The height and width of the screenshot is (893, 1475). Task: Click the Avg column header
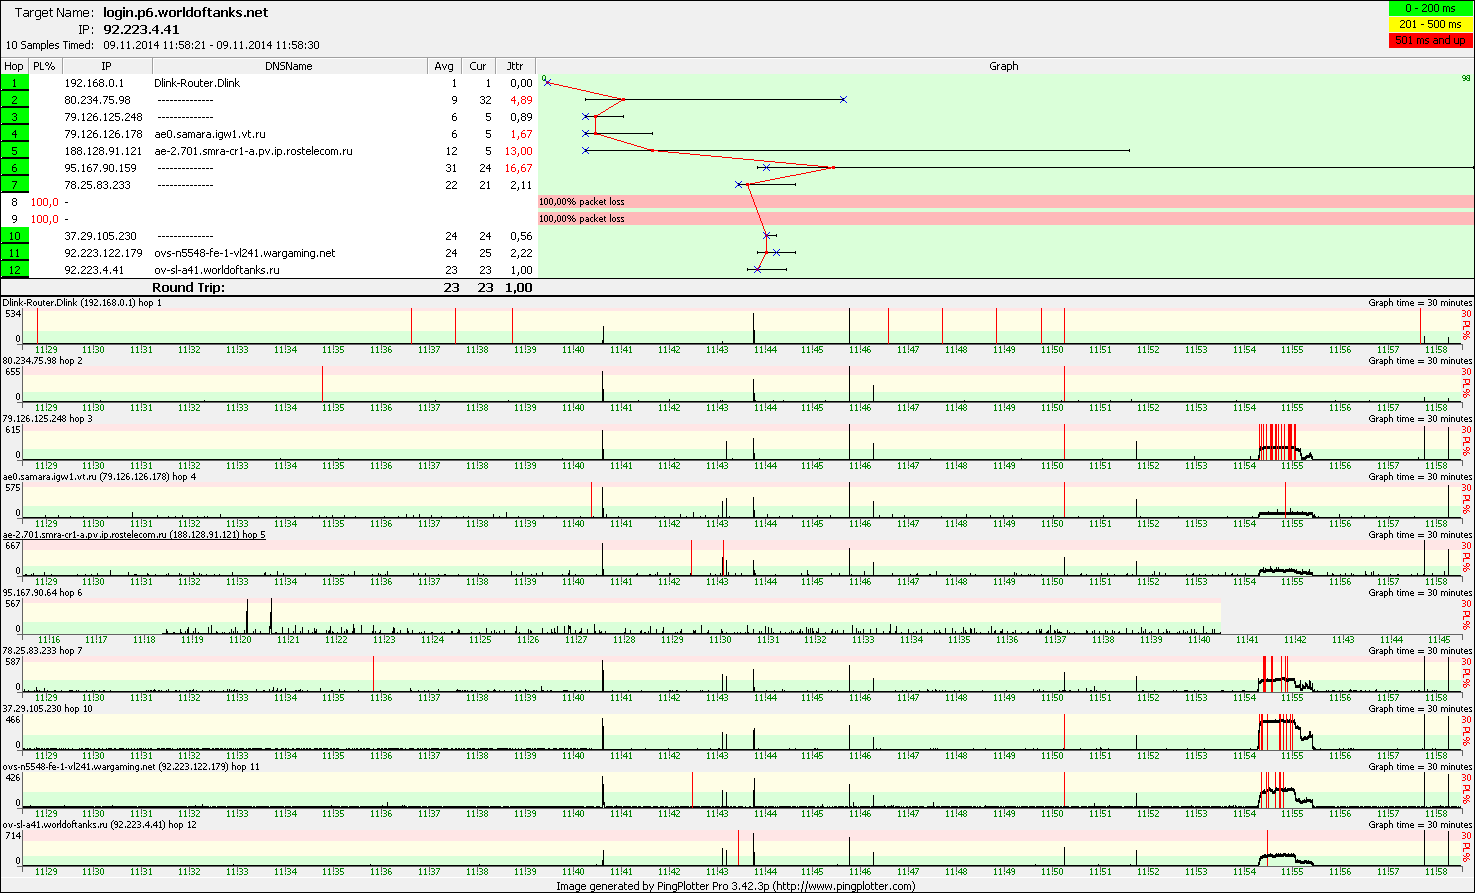tap(444, 66)
